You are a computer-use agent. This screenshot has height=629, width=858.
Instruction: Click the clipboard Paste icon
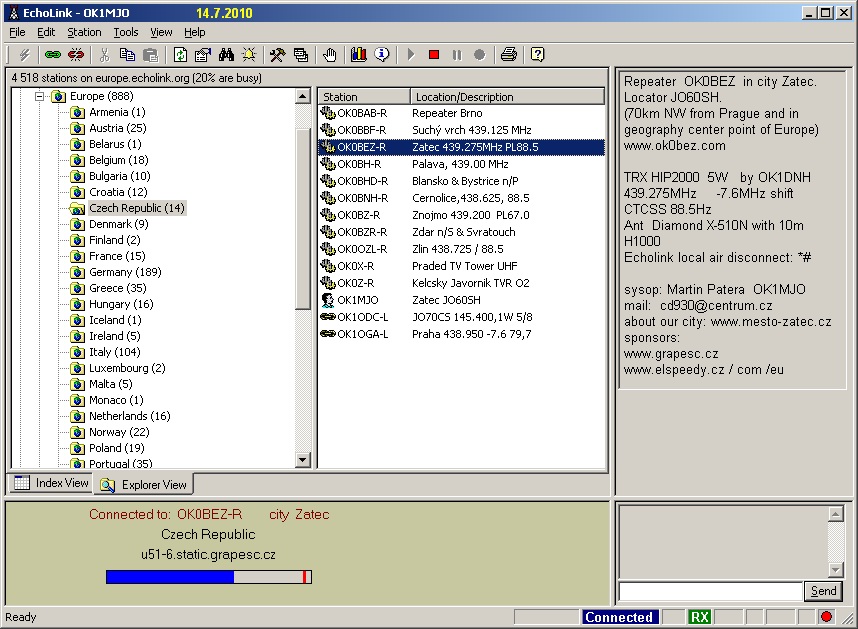pyautogui.click(x=150, y=55)
